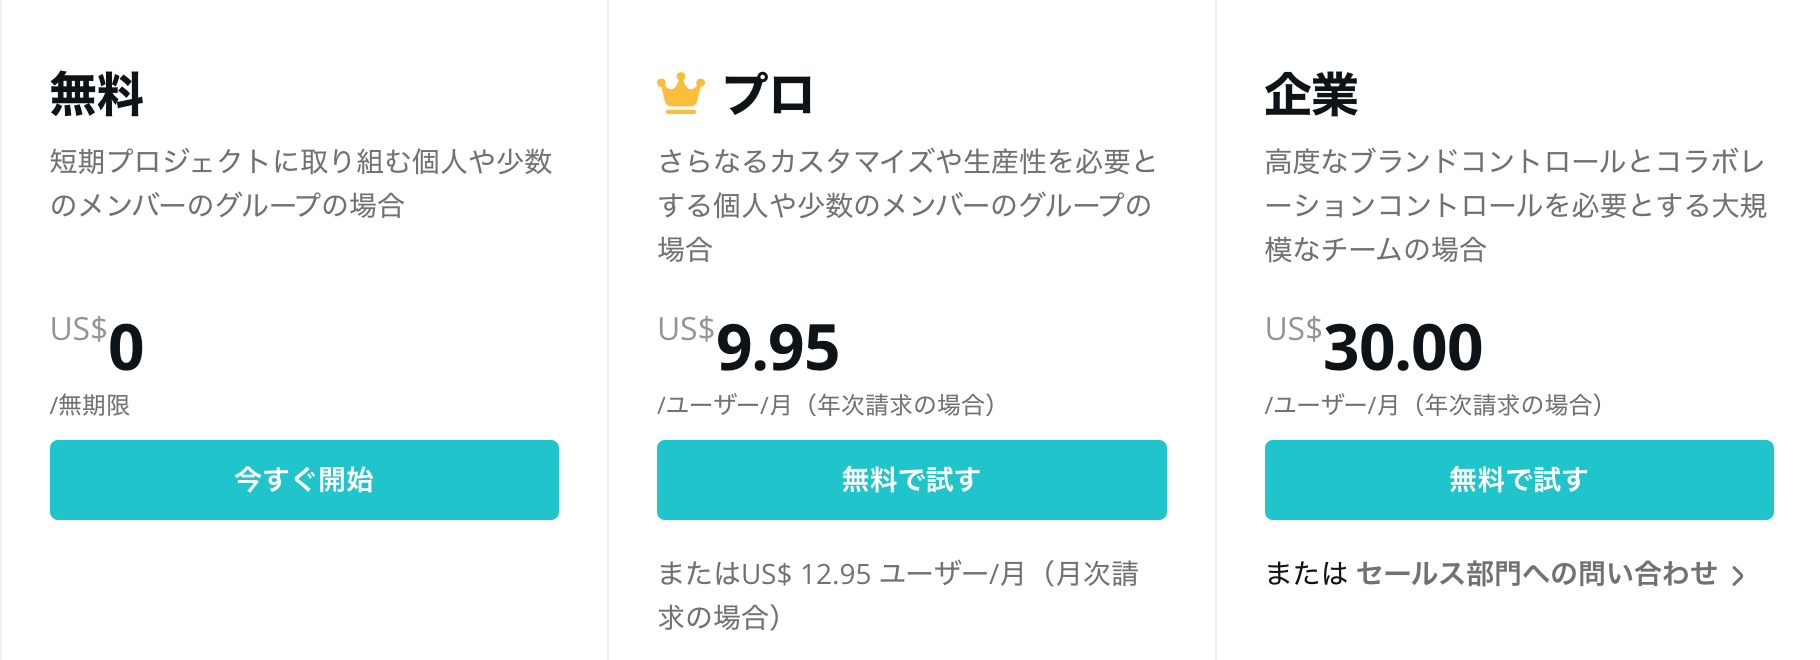Click the 企業 plan description starting 高度なブランド
This screenshot has width=1820, height=660.
point(1516,205)
